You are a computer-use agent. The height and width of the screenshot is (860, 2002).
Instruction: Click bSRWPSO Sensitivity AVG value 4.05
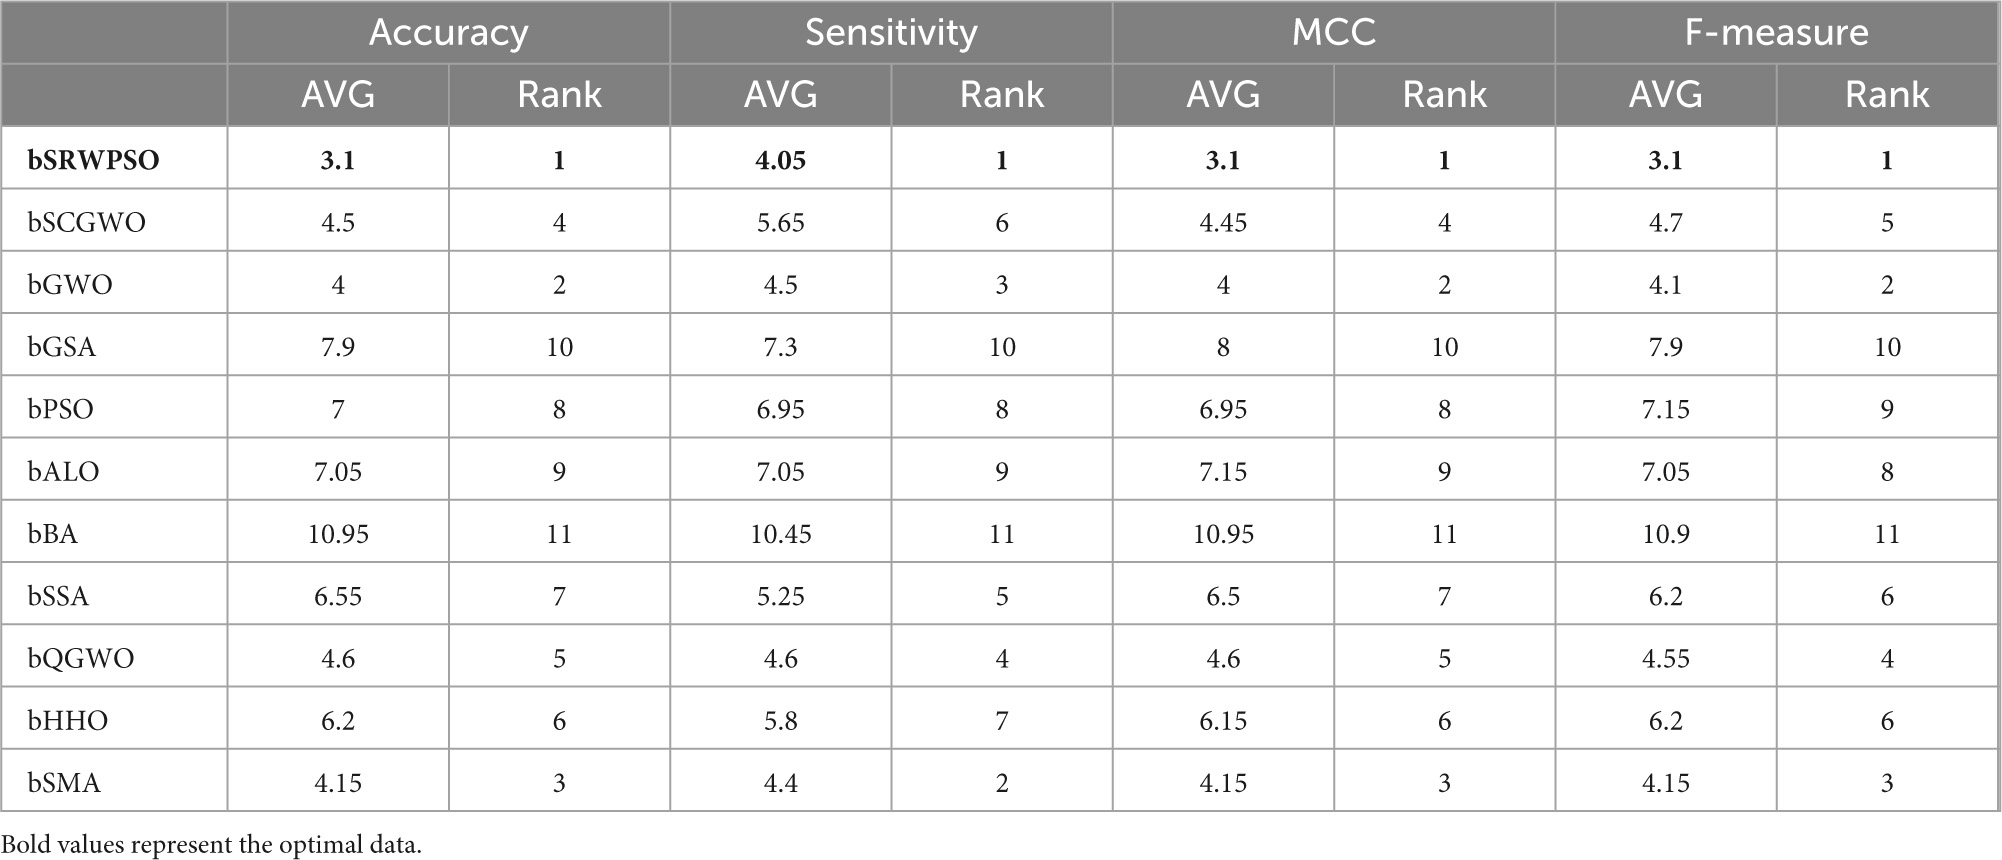coord(780,160)
